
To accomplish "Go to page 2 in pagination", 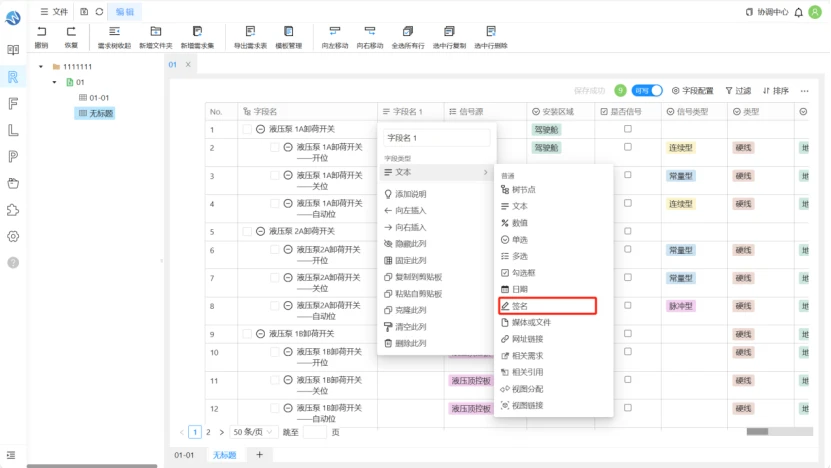I will coord(208,432).
